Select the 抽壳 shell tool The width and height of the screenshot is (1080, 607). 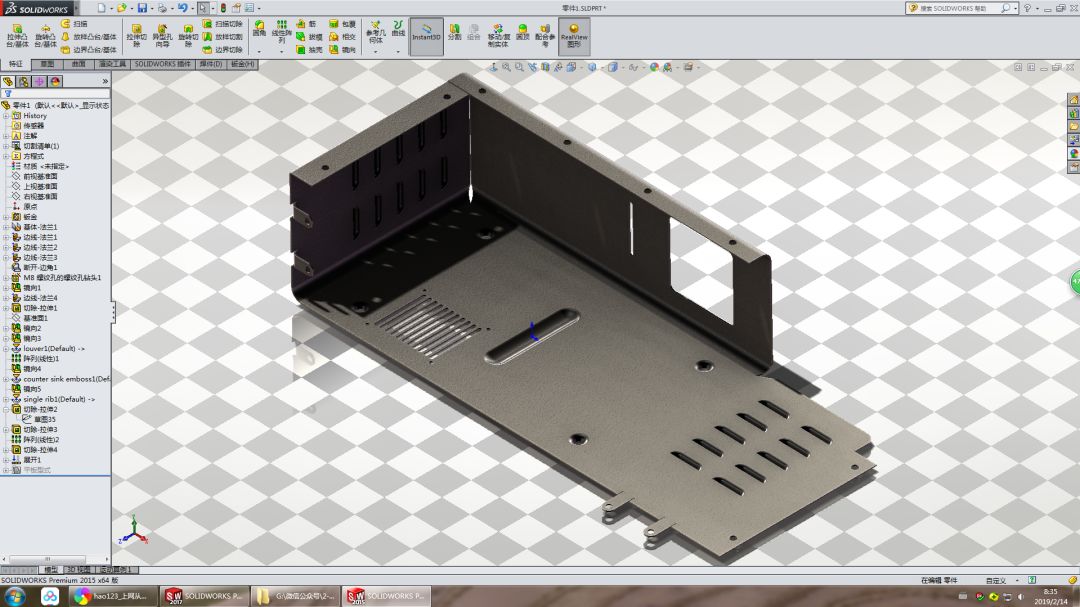point(301,49)
